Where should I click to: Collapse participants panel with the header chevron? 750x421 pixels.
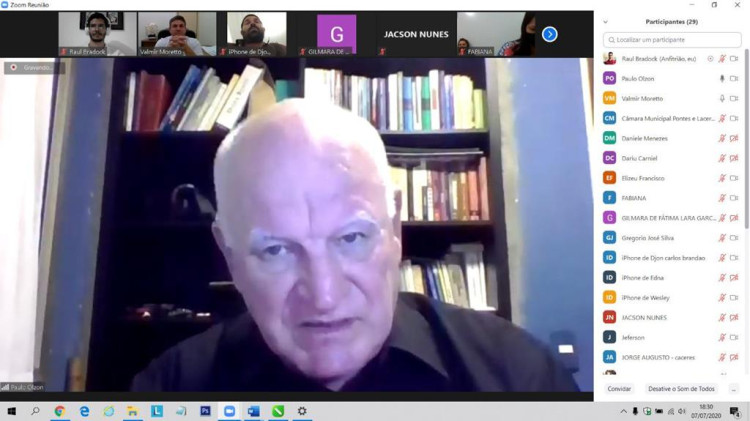click(x=606, y=22)
